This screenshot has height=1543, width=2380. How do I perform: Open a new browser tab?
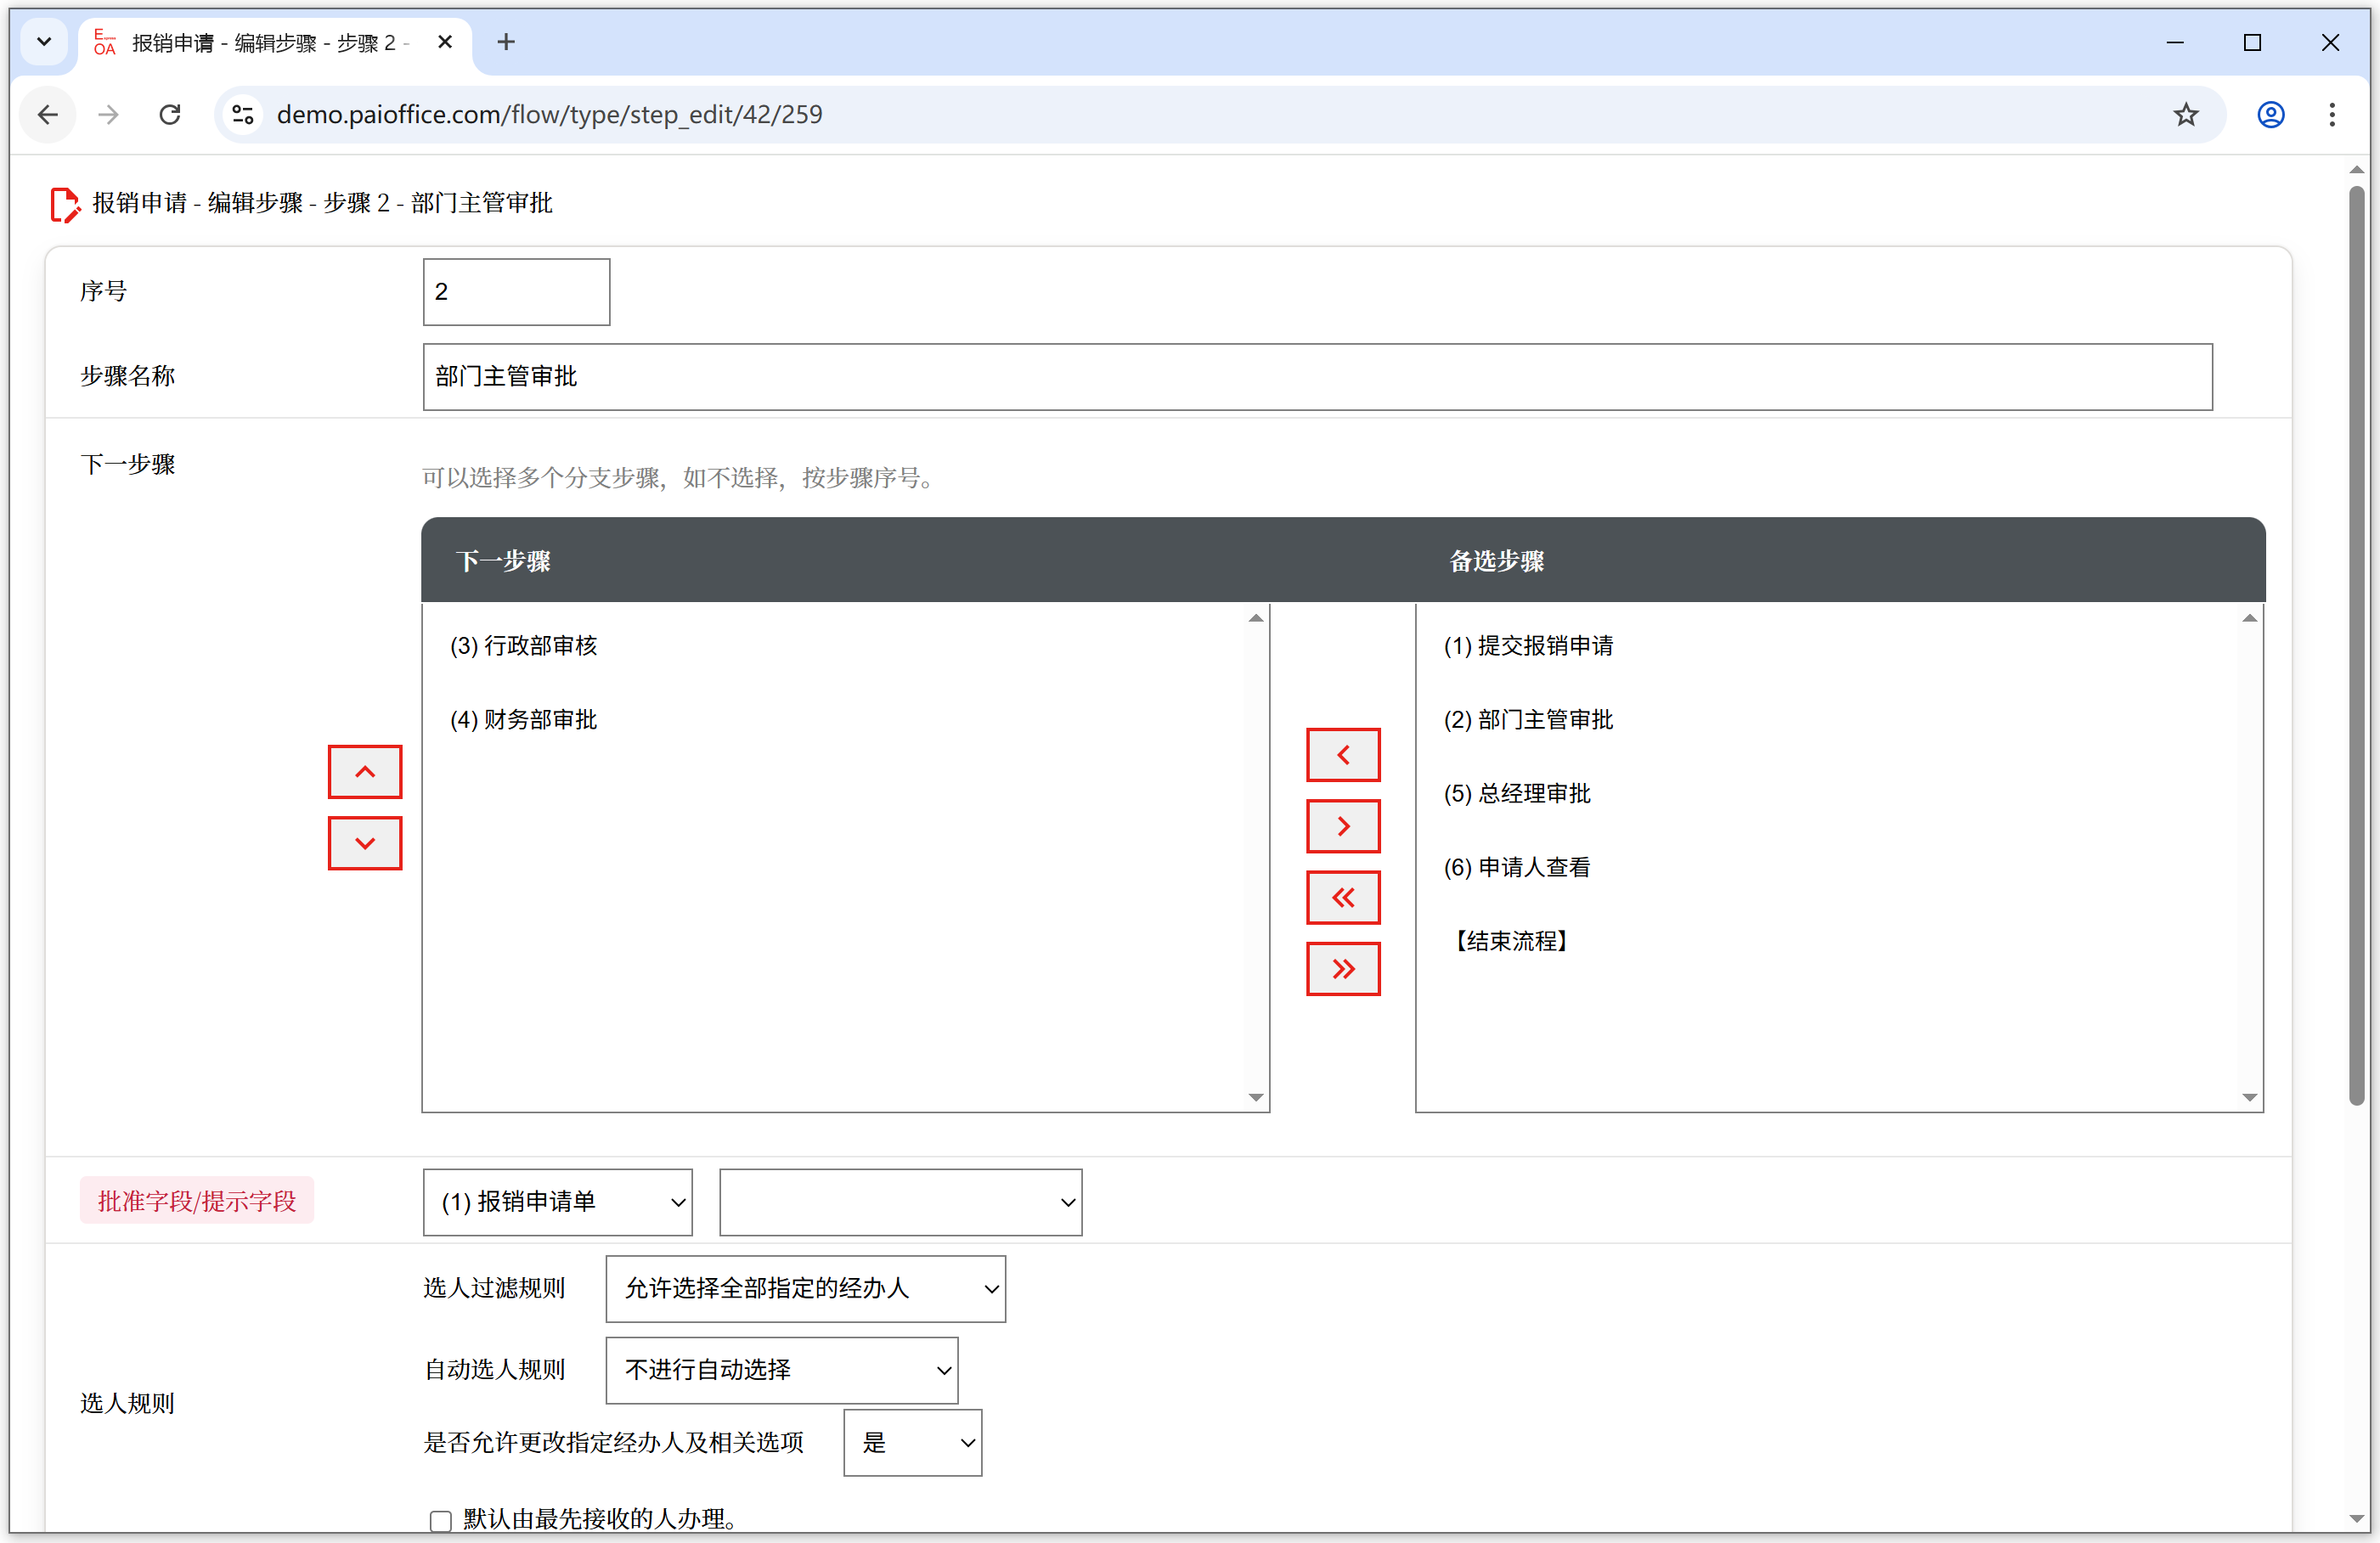[x=506, y=42]
